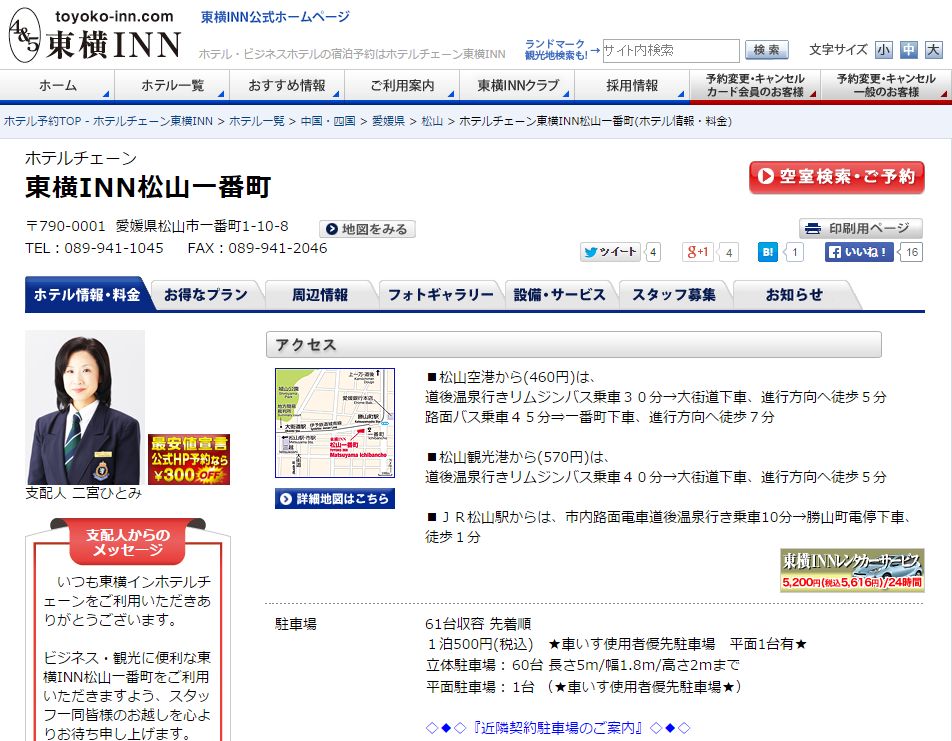Image resolution: width=952 pixels, height=741 pixels.
Task: Click the 東横INN公式ホームページ link
Action: coord(275,17)
